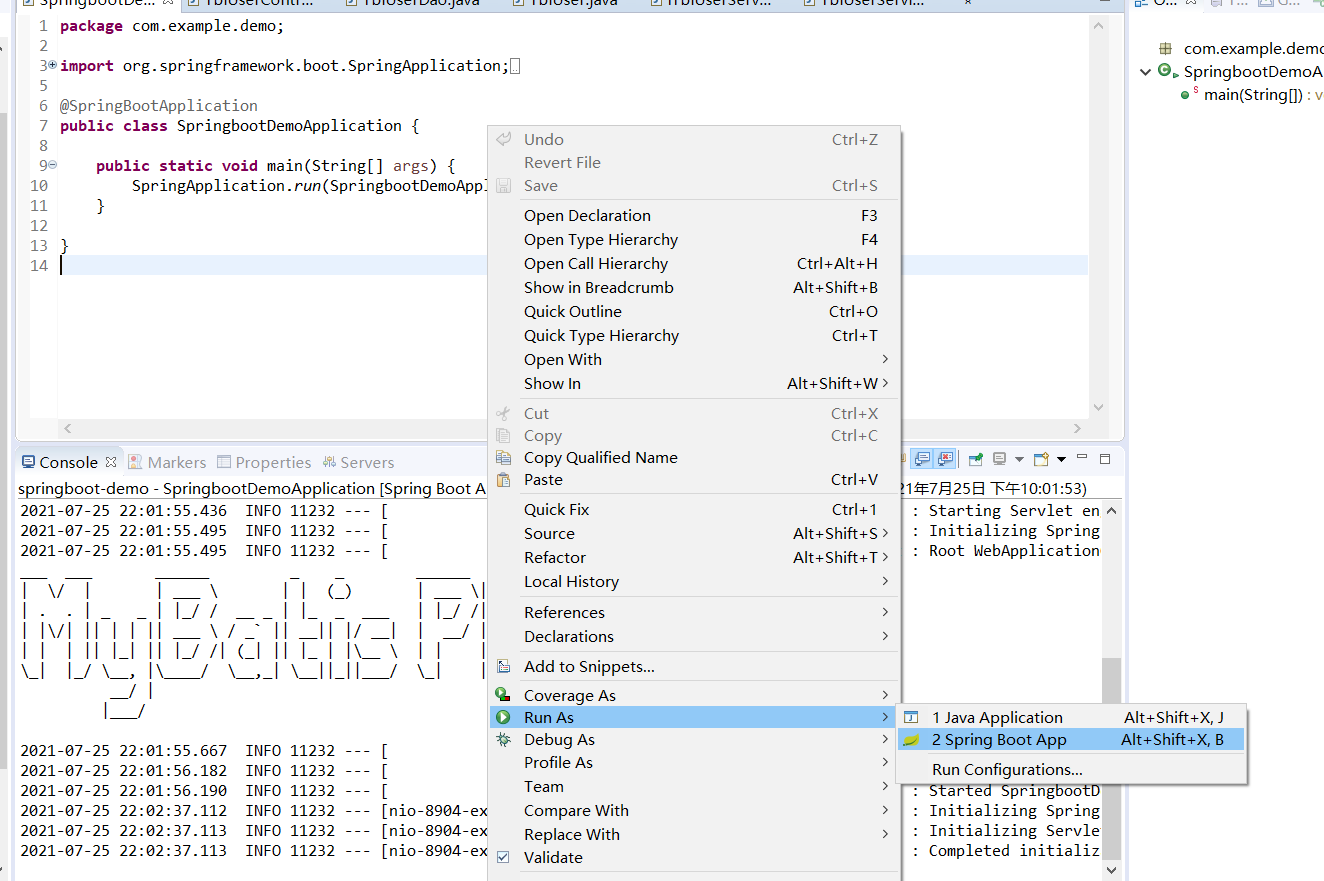The image size is (1324, 881).
Task: Maximize the Console view
Action: (x=1105, y=459)
